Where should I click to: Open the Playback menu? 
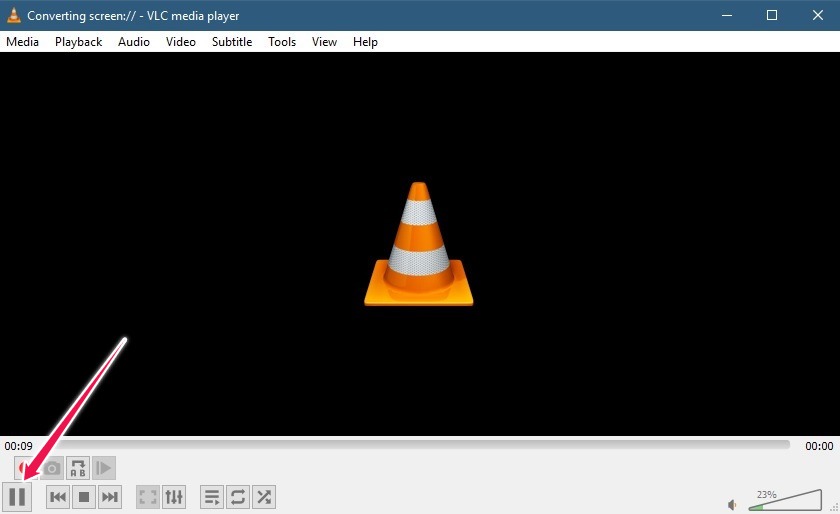tap(78, 42)
